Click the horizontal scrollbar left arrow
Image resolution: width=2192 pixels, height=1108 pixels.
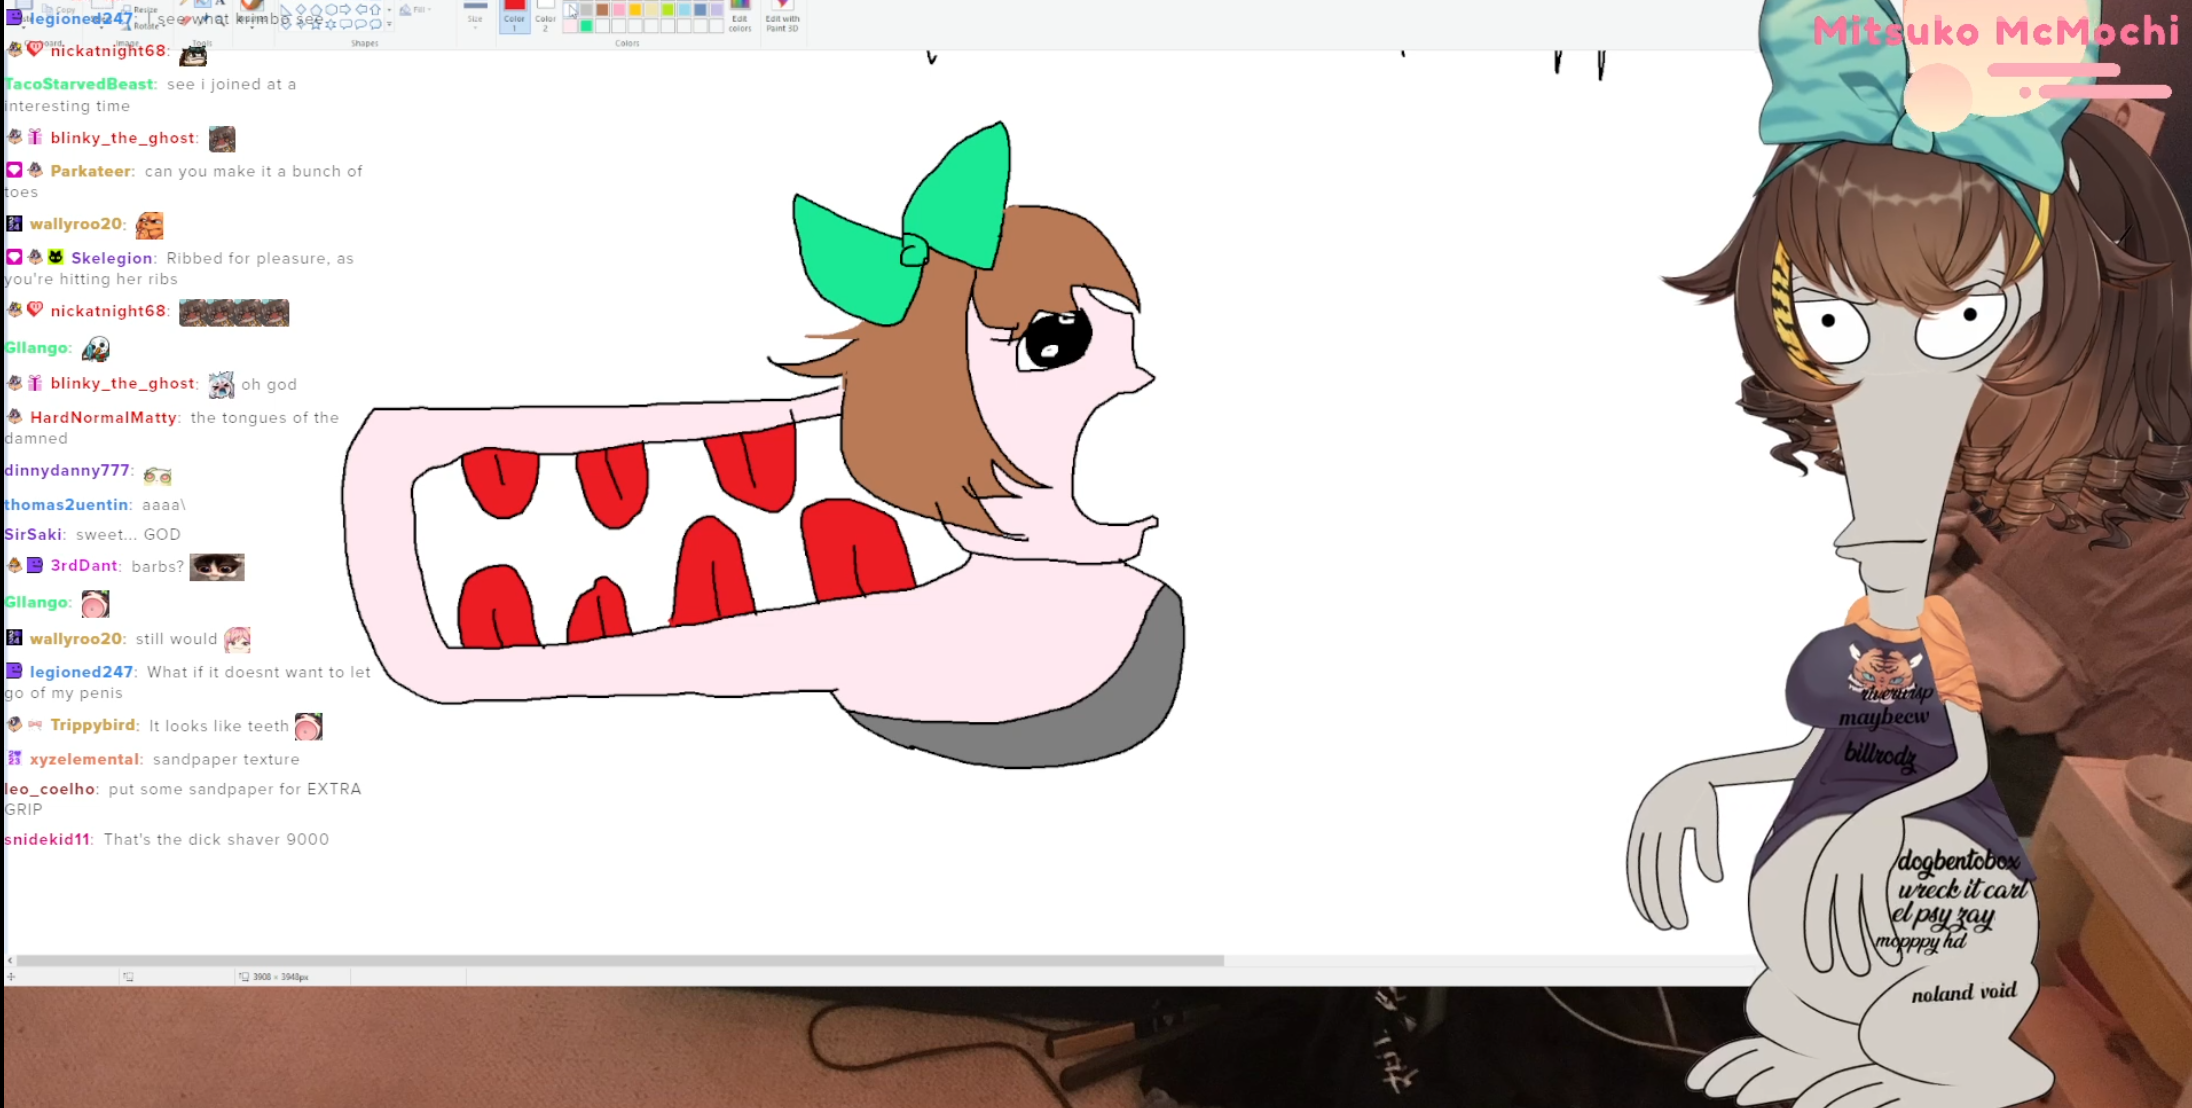tap(10, 960)
